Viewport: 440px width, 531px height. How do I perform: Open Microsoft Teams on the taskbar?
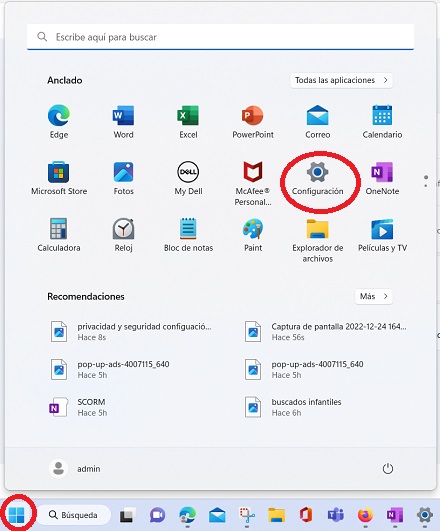336,515
